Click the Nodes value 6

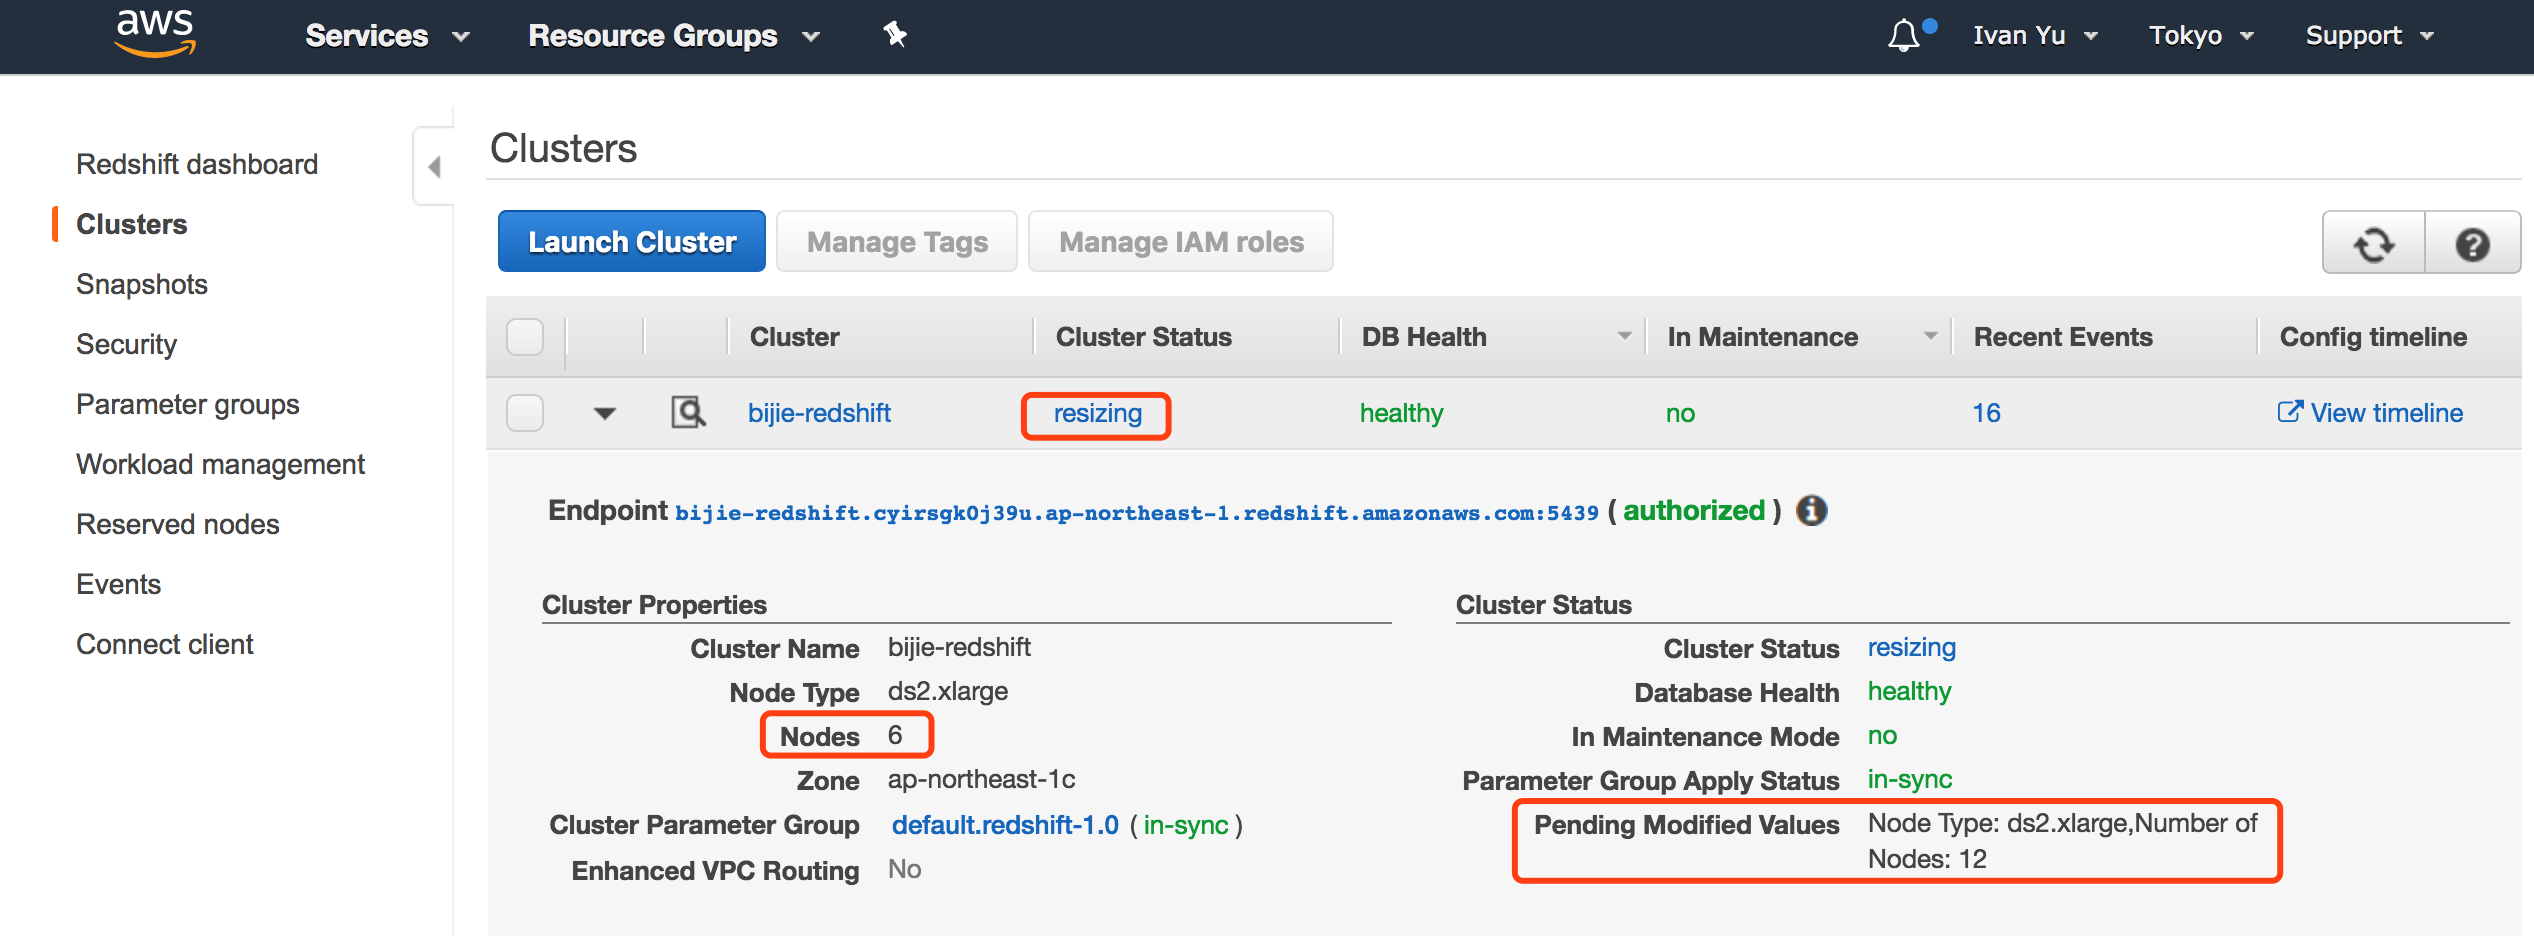(895, 735)
